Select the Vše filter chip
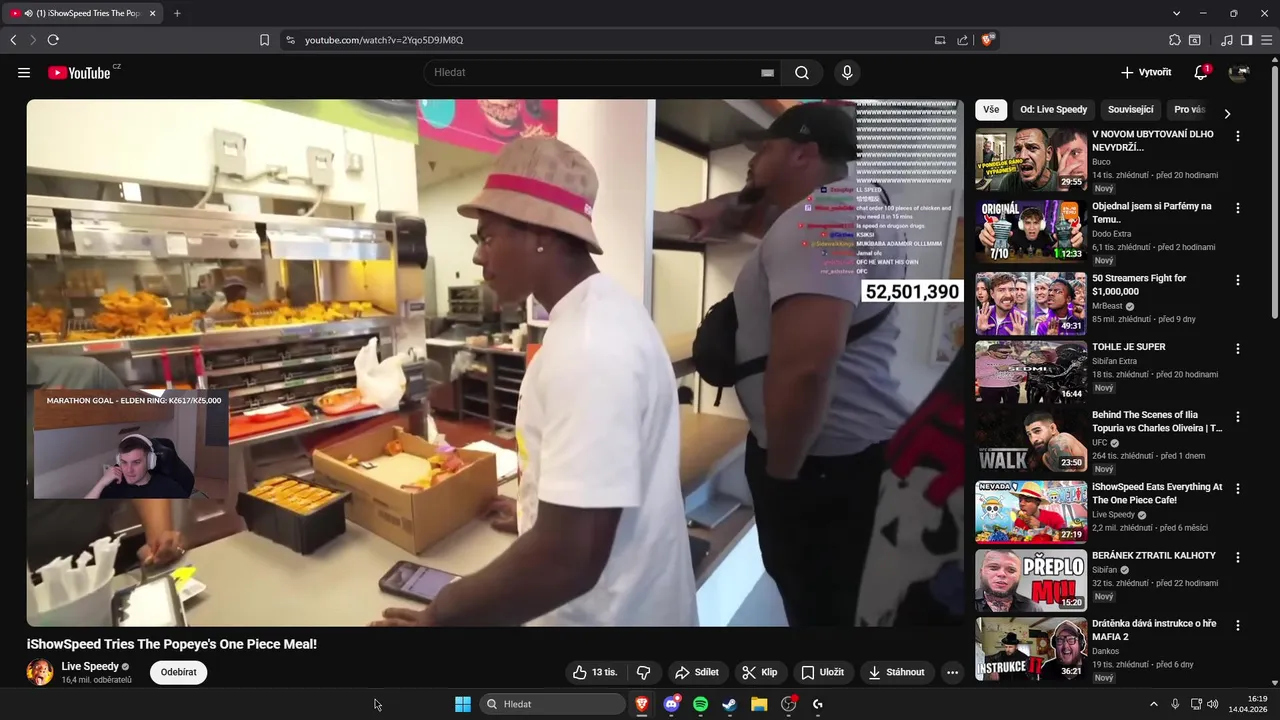The image size is (1280, 720). tap(990, 110)
